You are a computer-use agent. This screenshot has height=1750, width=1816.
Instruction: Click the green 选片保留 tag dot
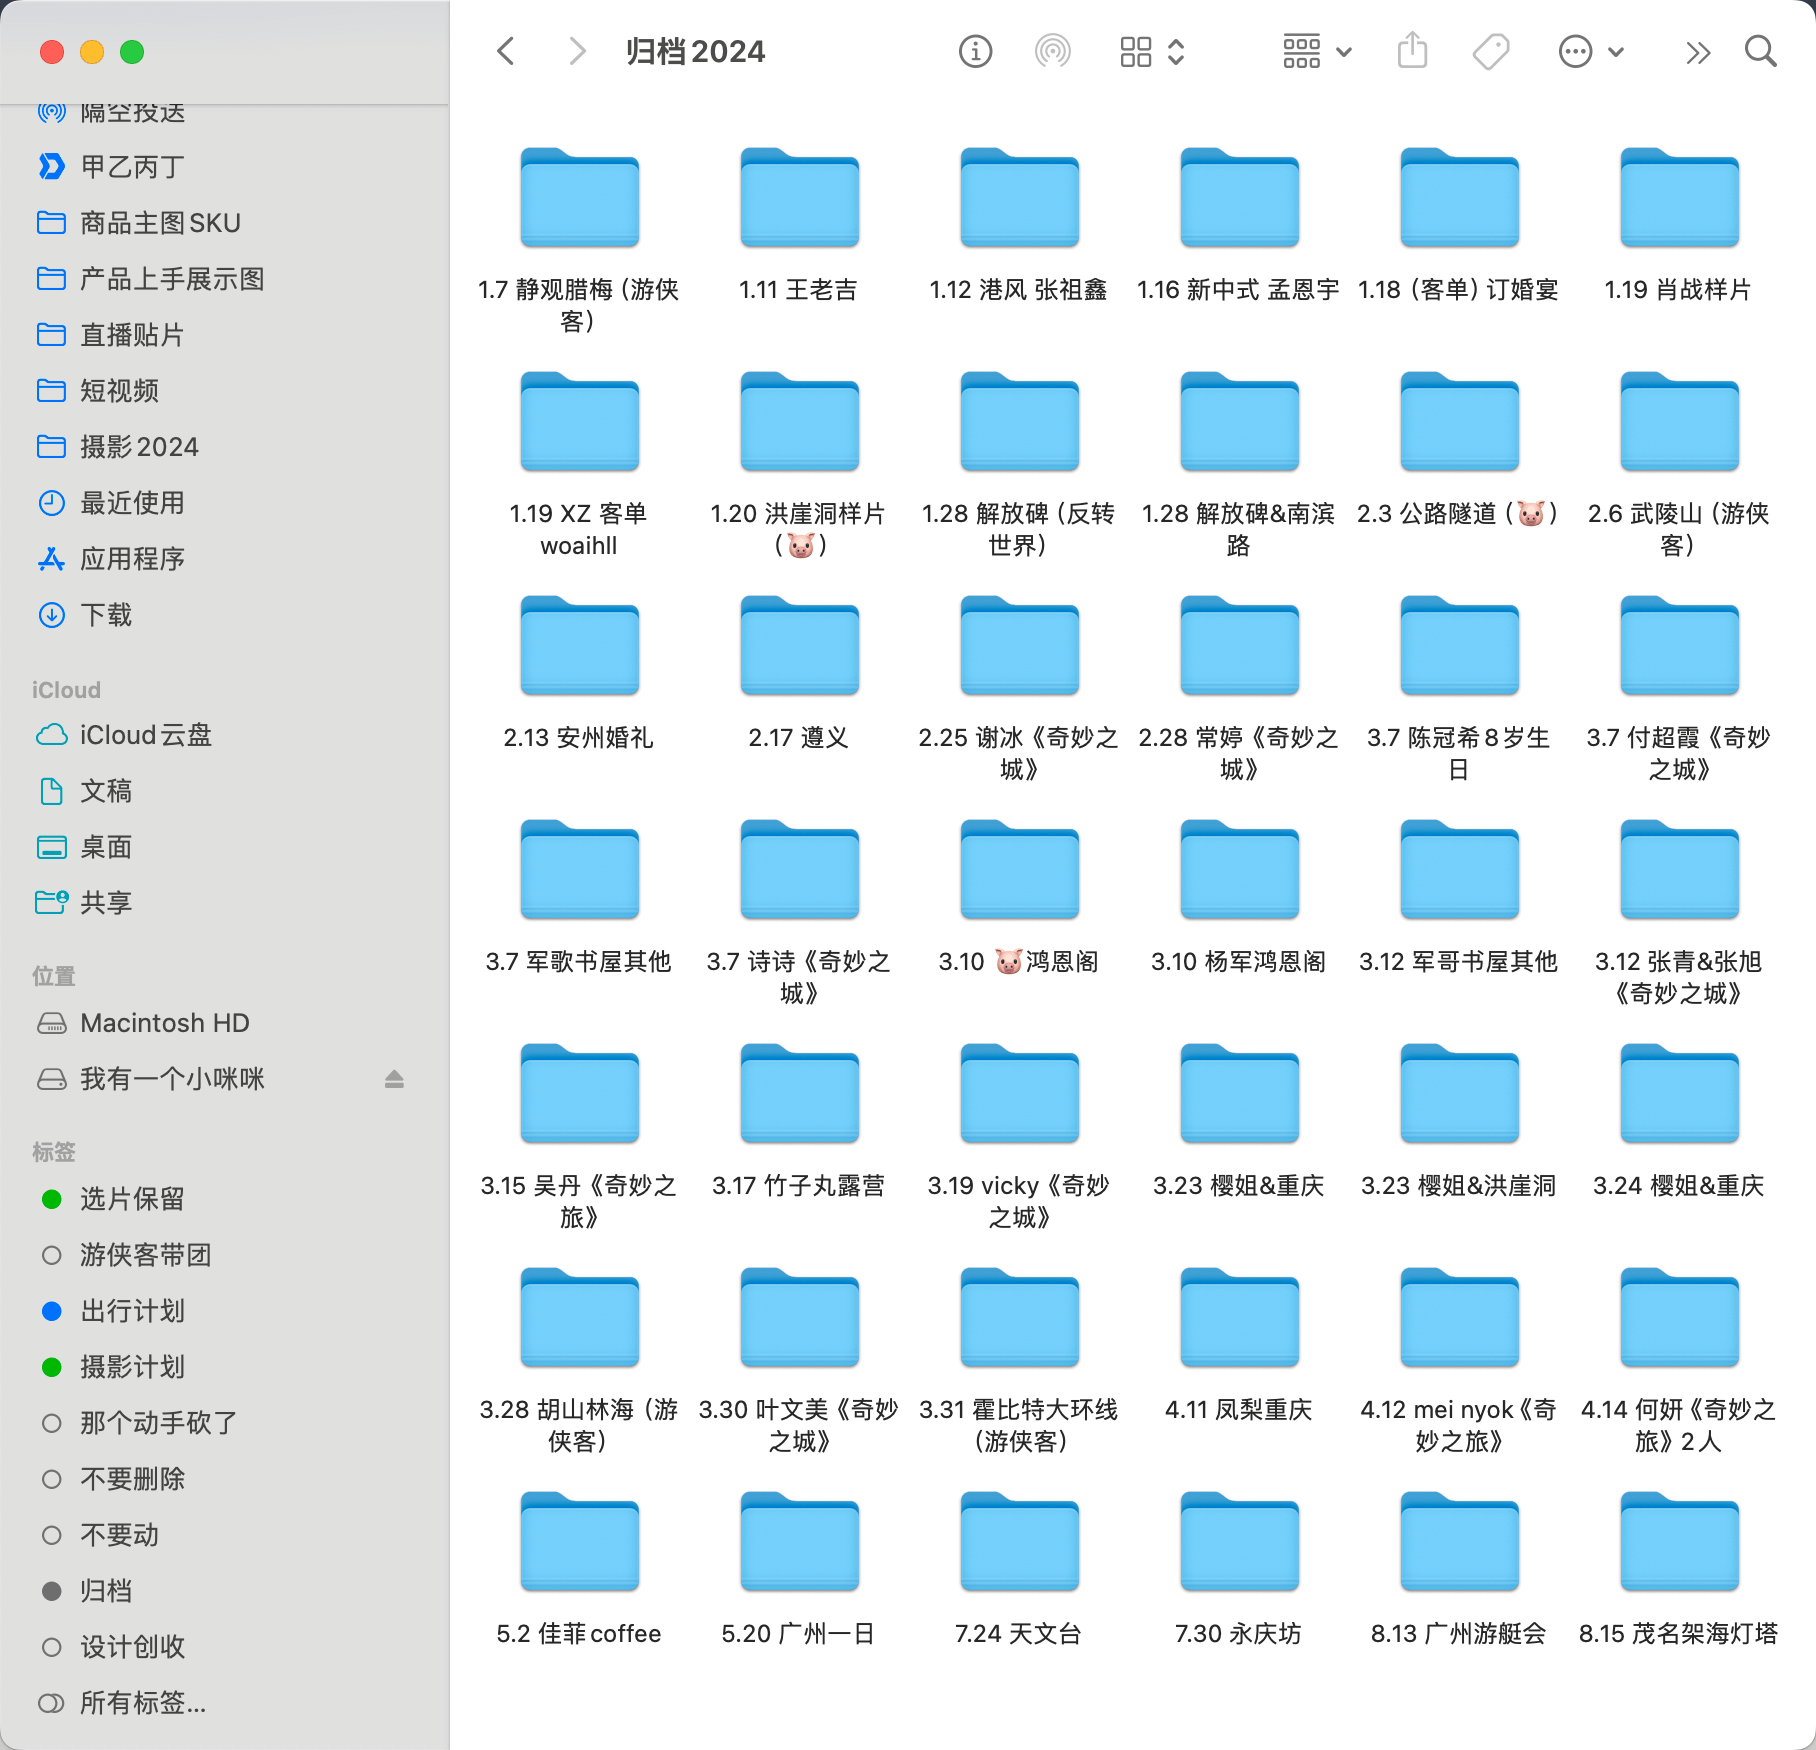point(52,1198)
